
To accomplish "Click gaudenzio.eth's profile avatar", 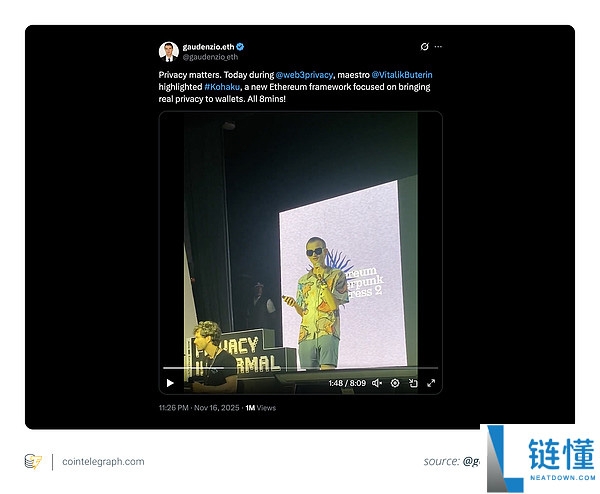I will [x=168, y=51].
